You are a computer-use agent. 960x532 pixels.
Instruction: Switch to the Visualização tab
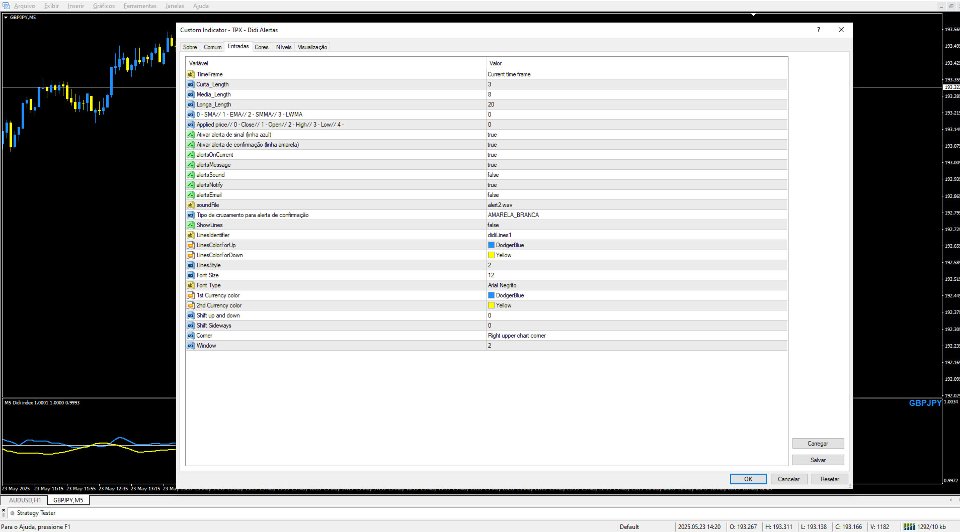coord(312,47)
